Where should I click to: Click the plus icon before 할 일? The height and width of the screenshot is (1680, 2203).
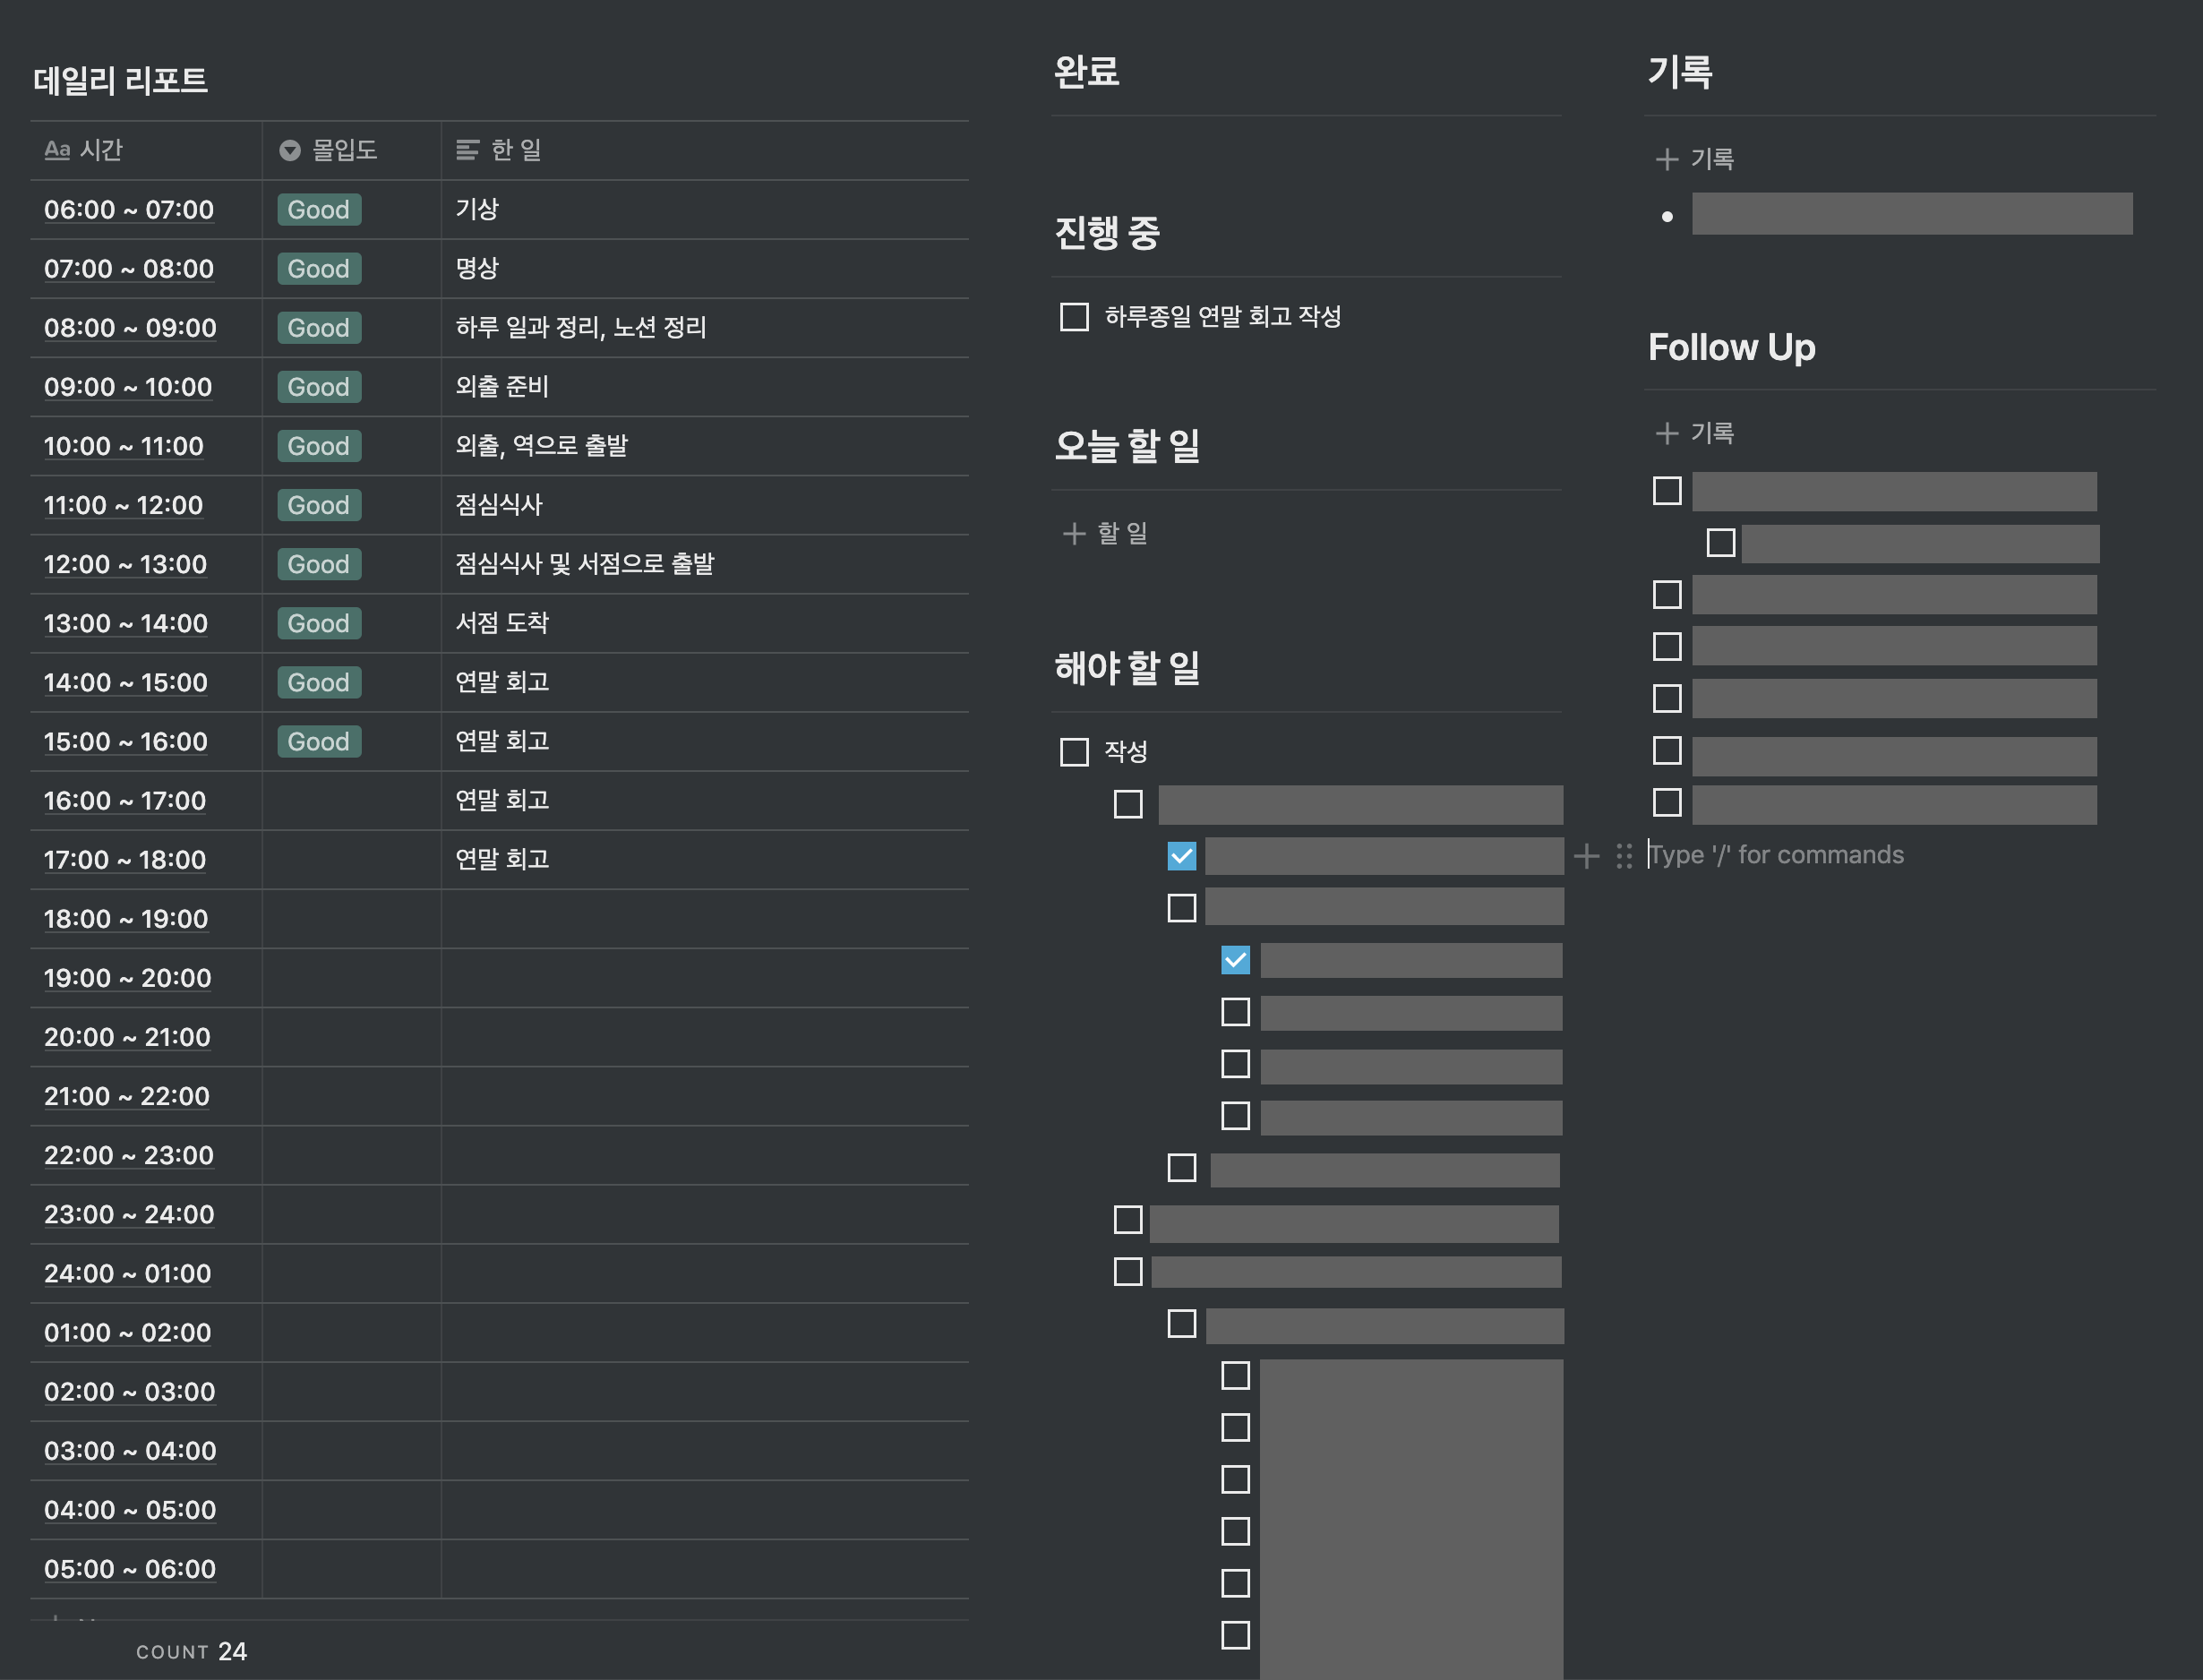[x=1073, y=534]
